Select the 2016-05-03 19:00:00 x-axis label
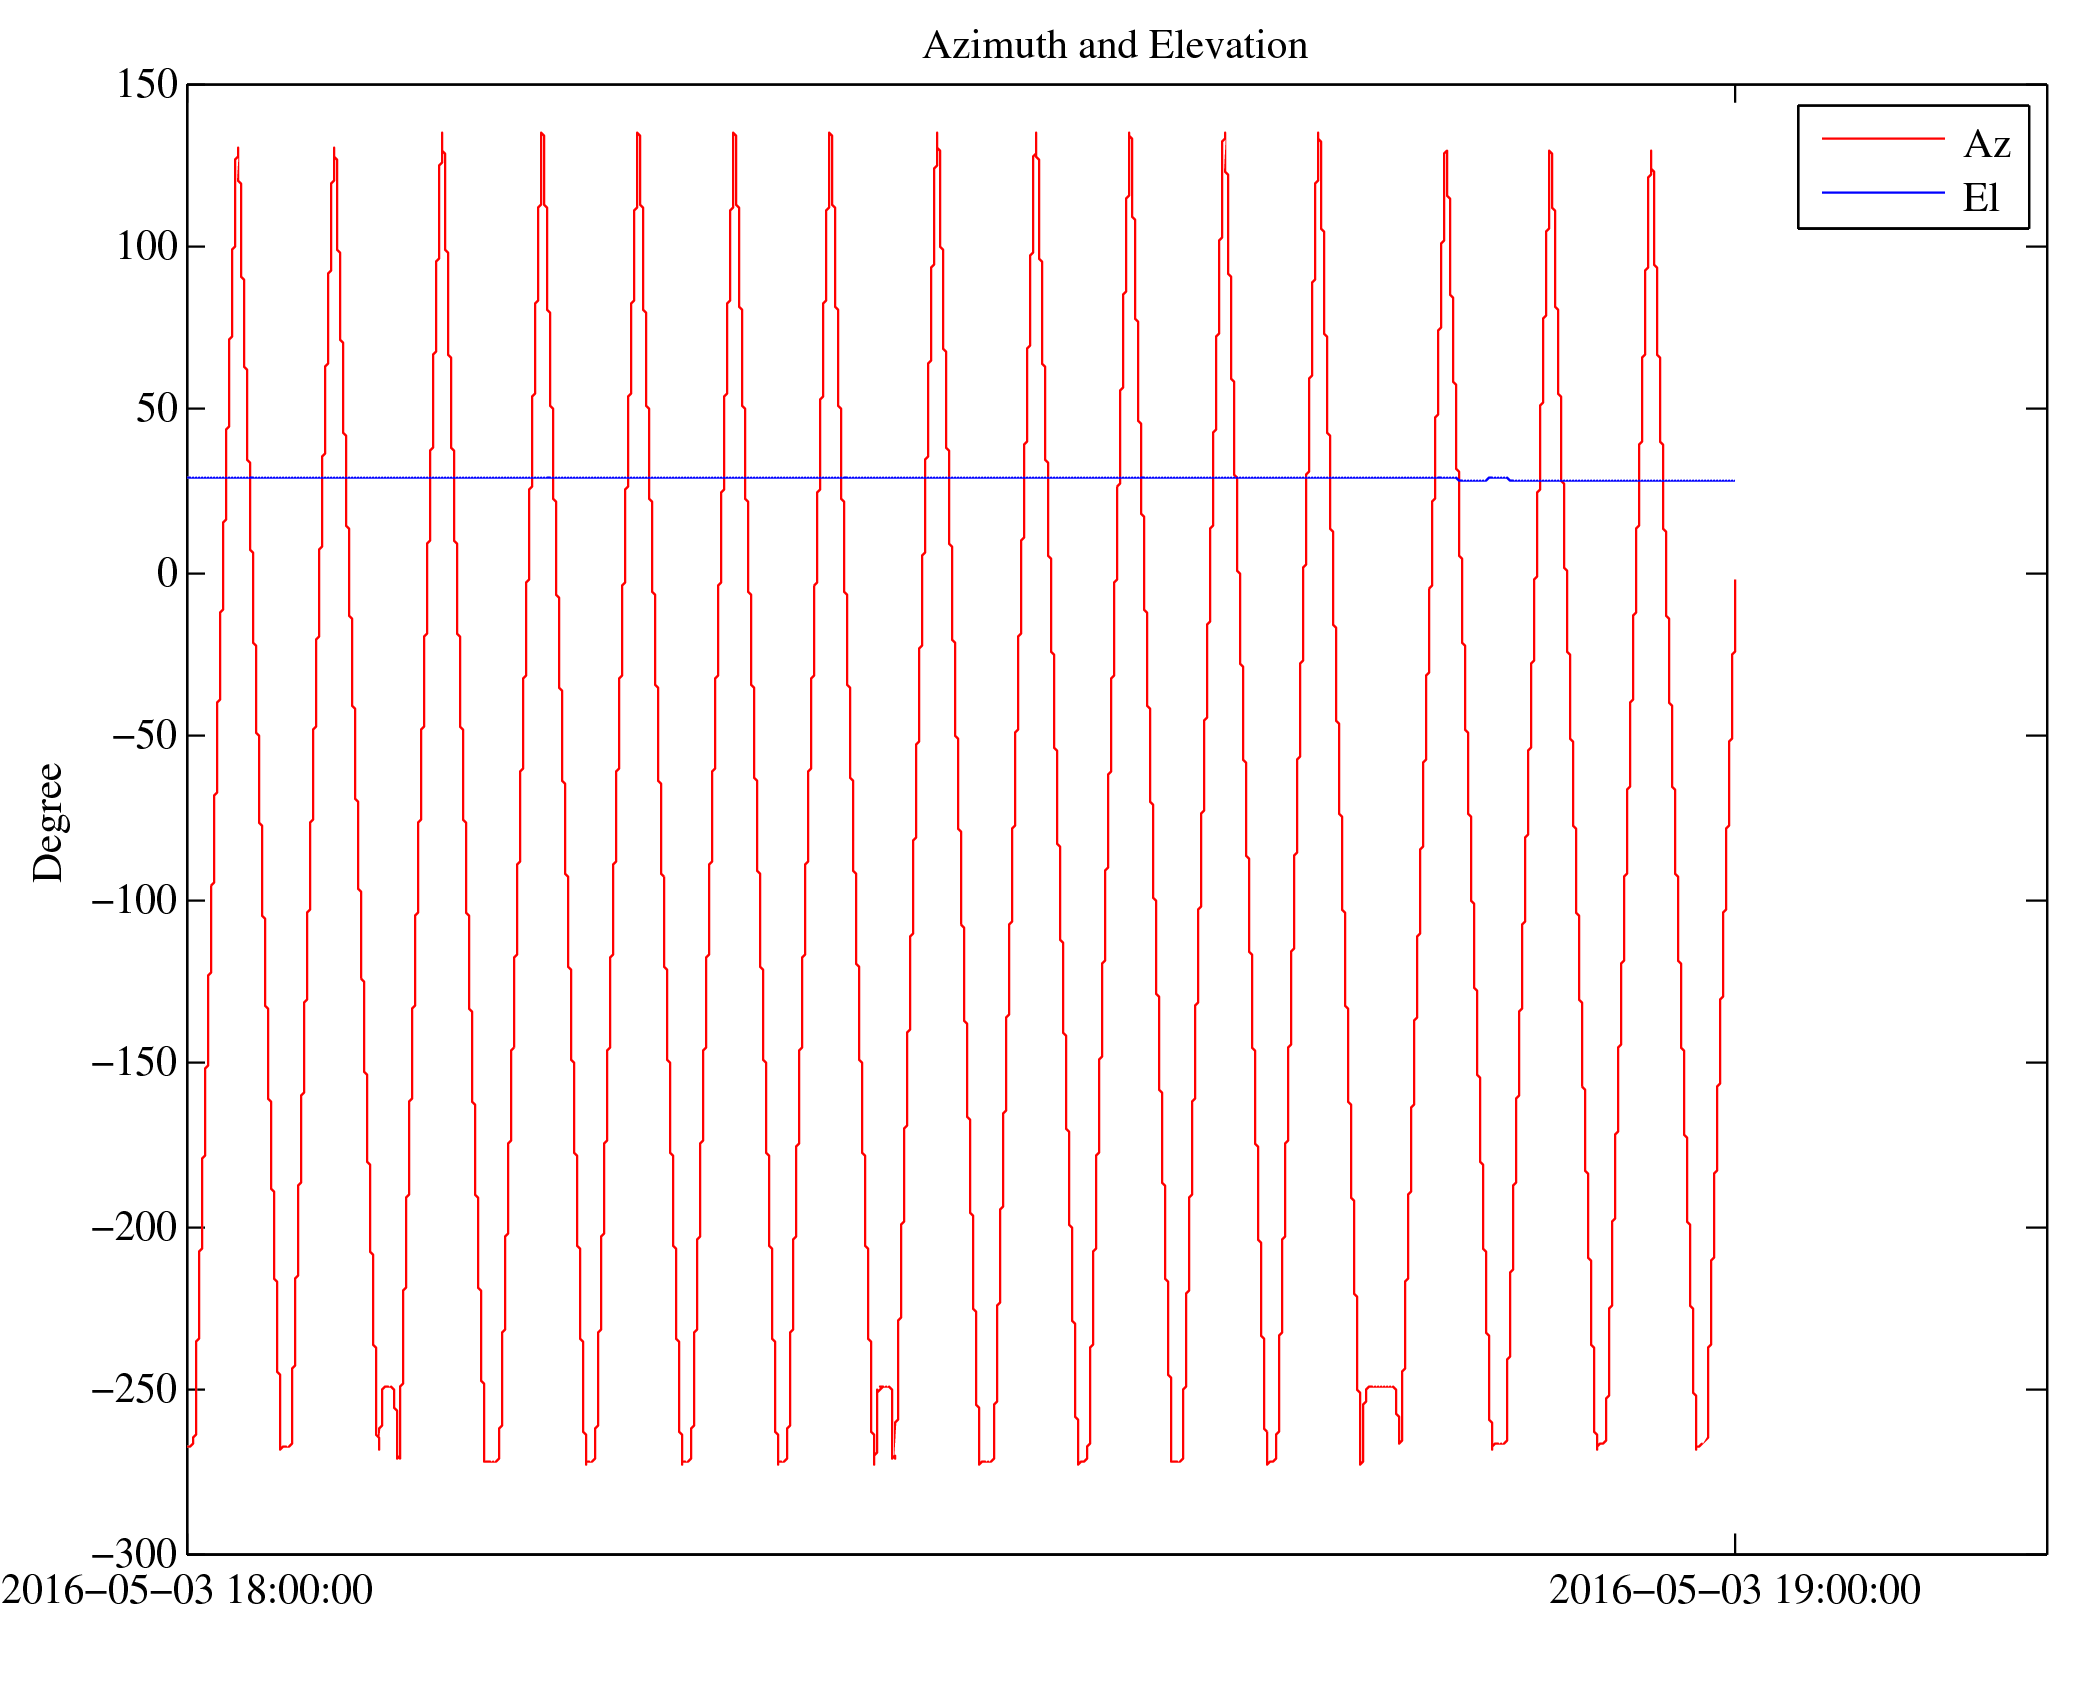Viewport: 2075px width, 1683px height. [1734, 1590]
